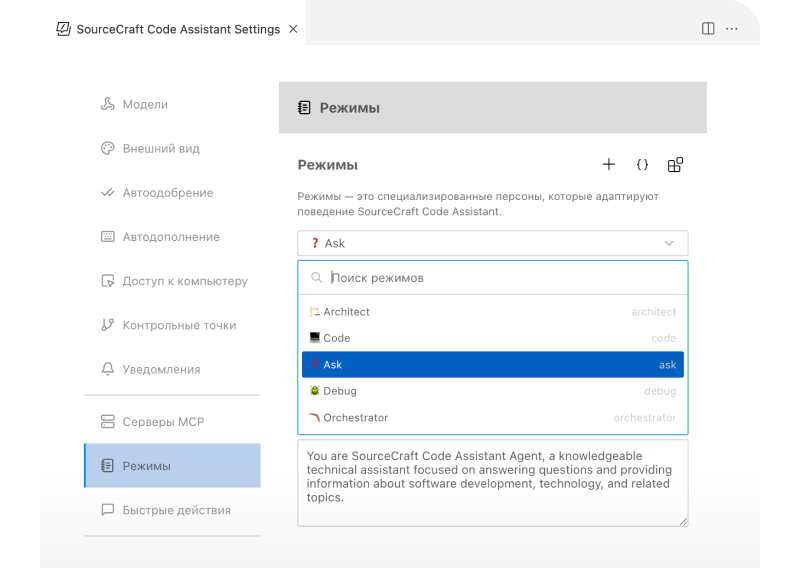
Task: Click the Поиск режимов search field
Action: 500,278
